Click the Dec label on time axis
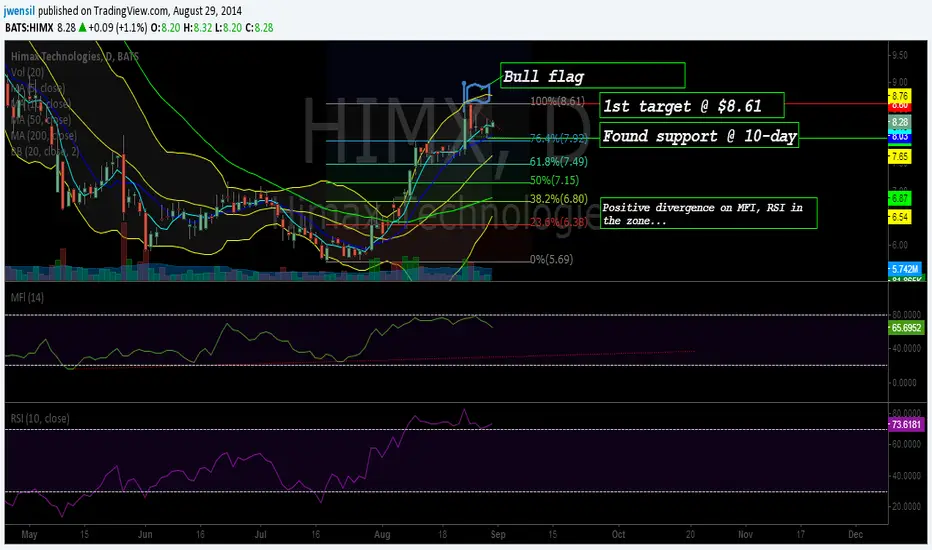The image size is (932, 550). 855,534
